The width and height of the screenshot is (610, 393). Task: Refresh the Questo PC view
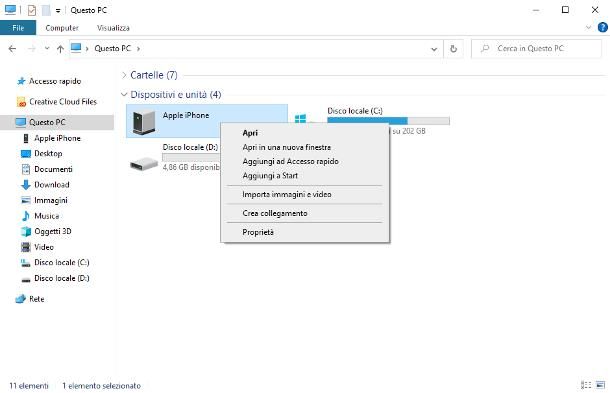[453, 49]
